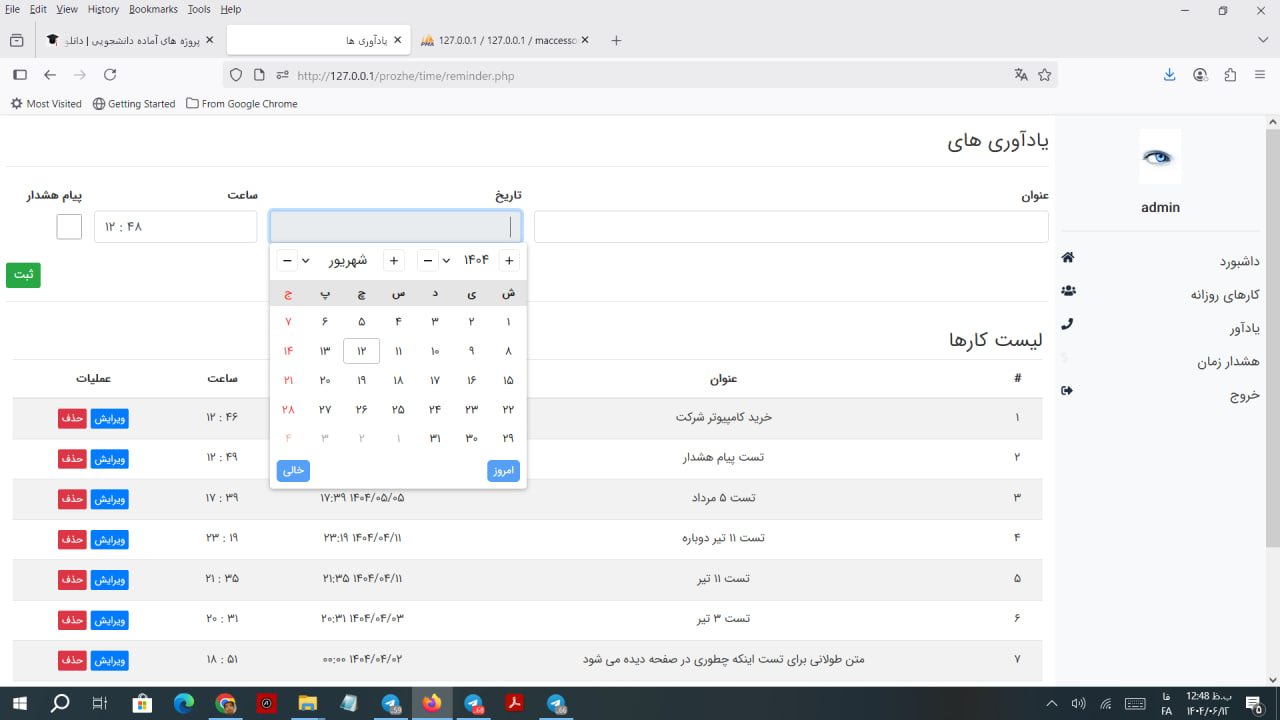Click ویرایش for تست ۵ مرداد row
The width and height of the screenshot is (1280, 720).
click(110, 499)
